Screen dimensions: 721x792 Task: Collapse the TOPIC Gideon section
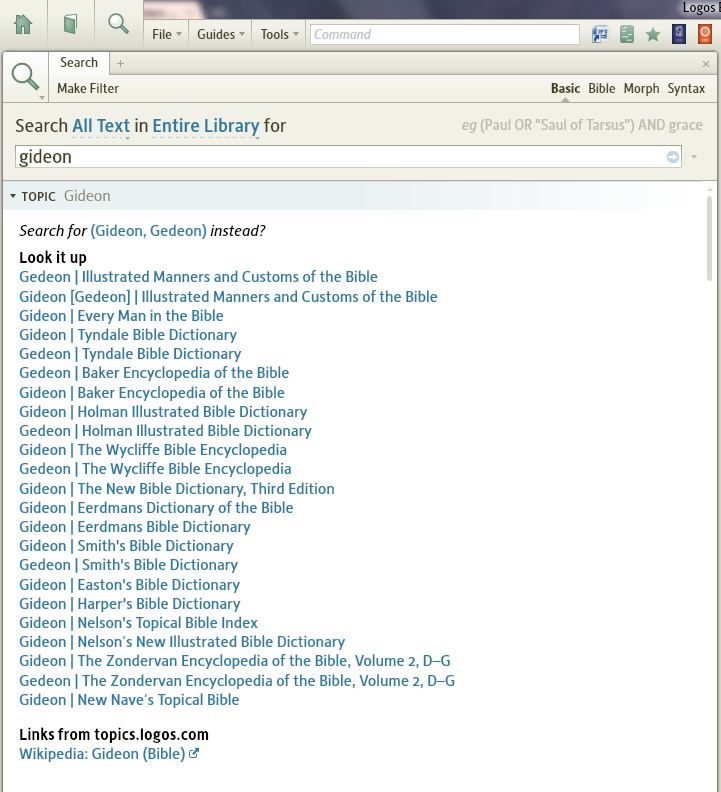(13, 196)
